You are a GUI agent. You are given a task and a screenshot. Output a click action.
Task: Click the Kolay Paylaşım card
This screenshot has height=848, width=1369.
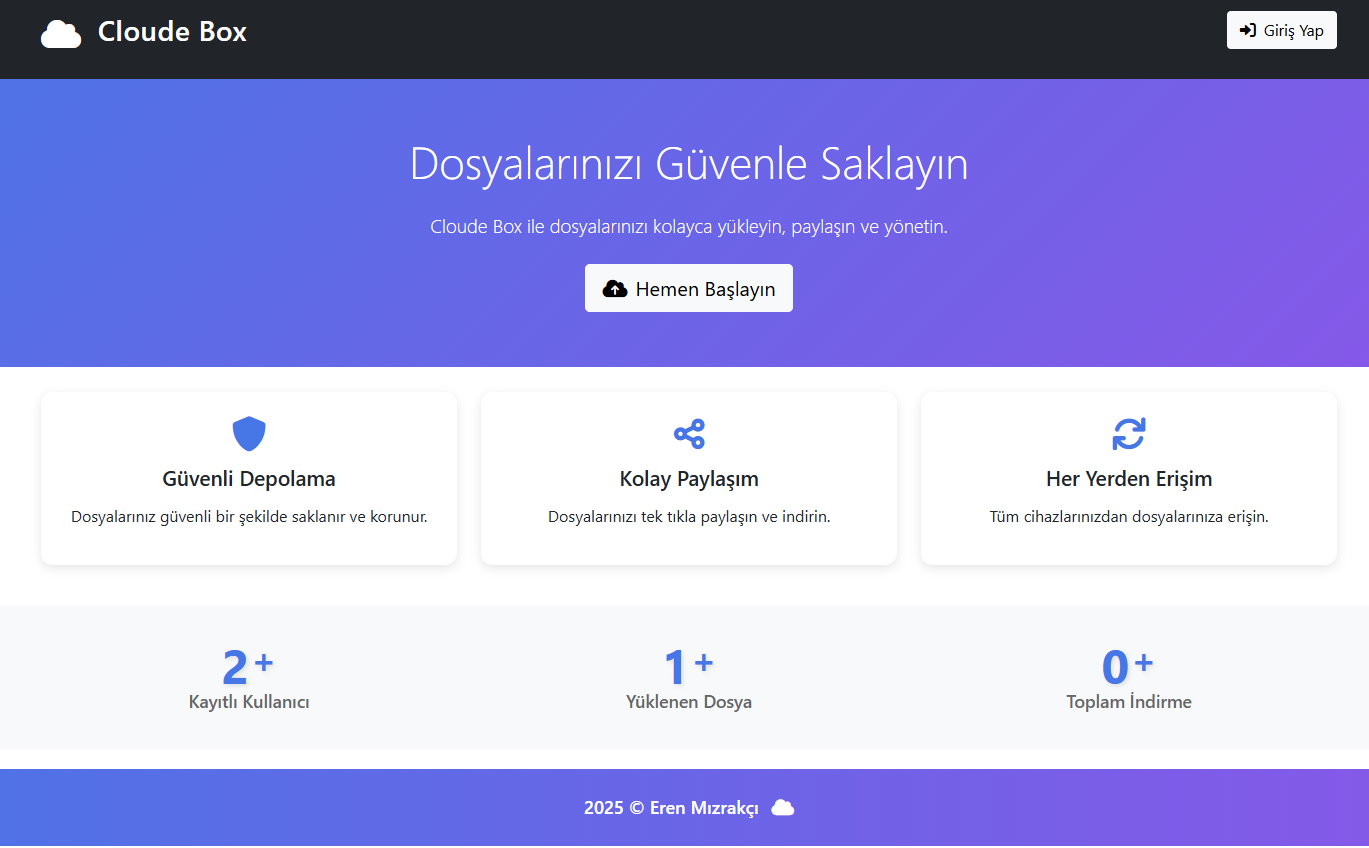[688, 478]
